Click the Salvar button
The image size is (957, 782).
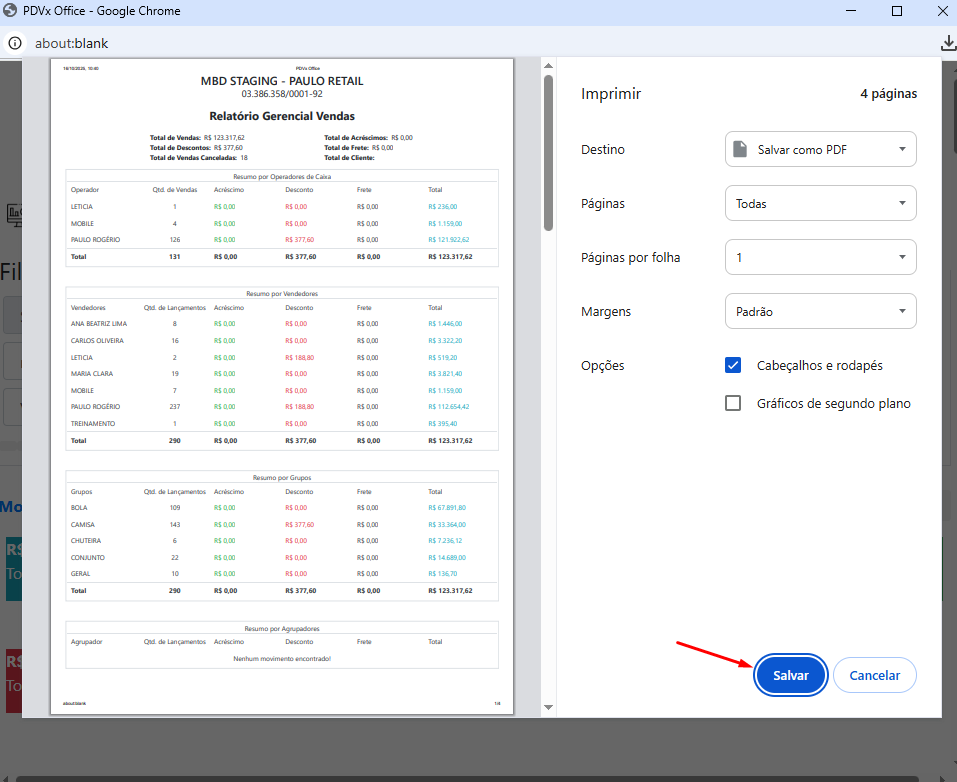pyautogui.click(x=790, y=676)
